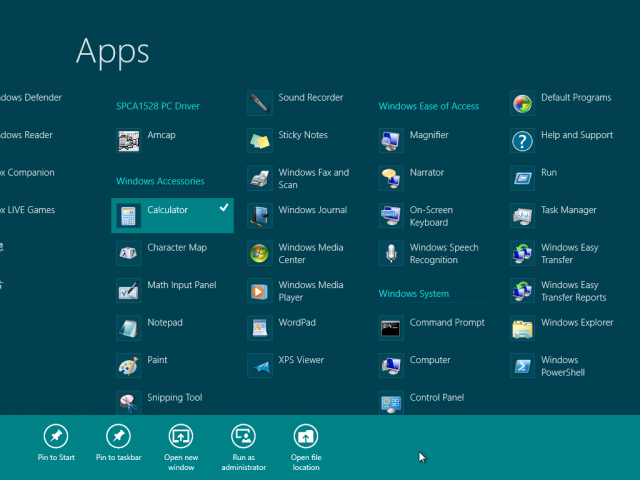640x480 pixels.
Task: Click the Control Panel text label
Action: pos(437,398)
